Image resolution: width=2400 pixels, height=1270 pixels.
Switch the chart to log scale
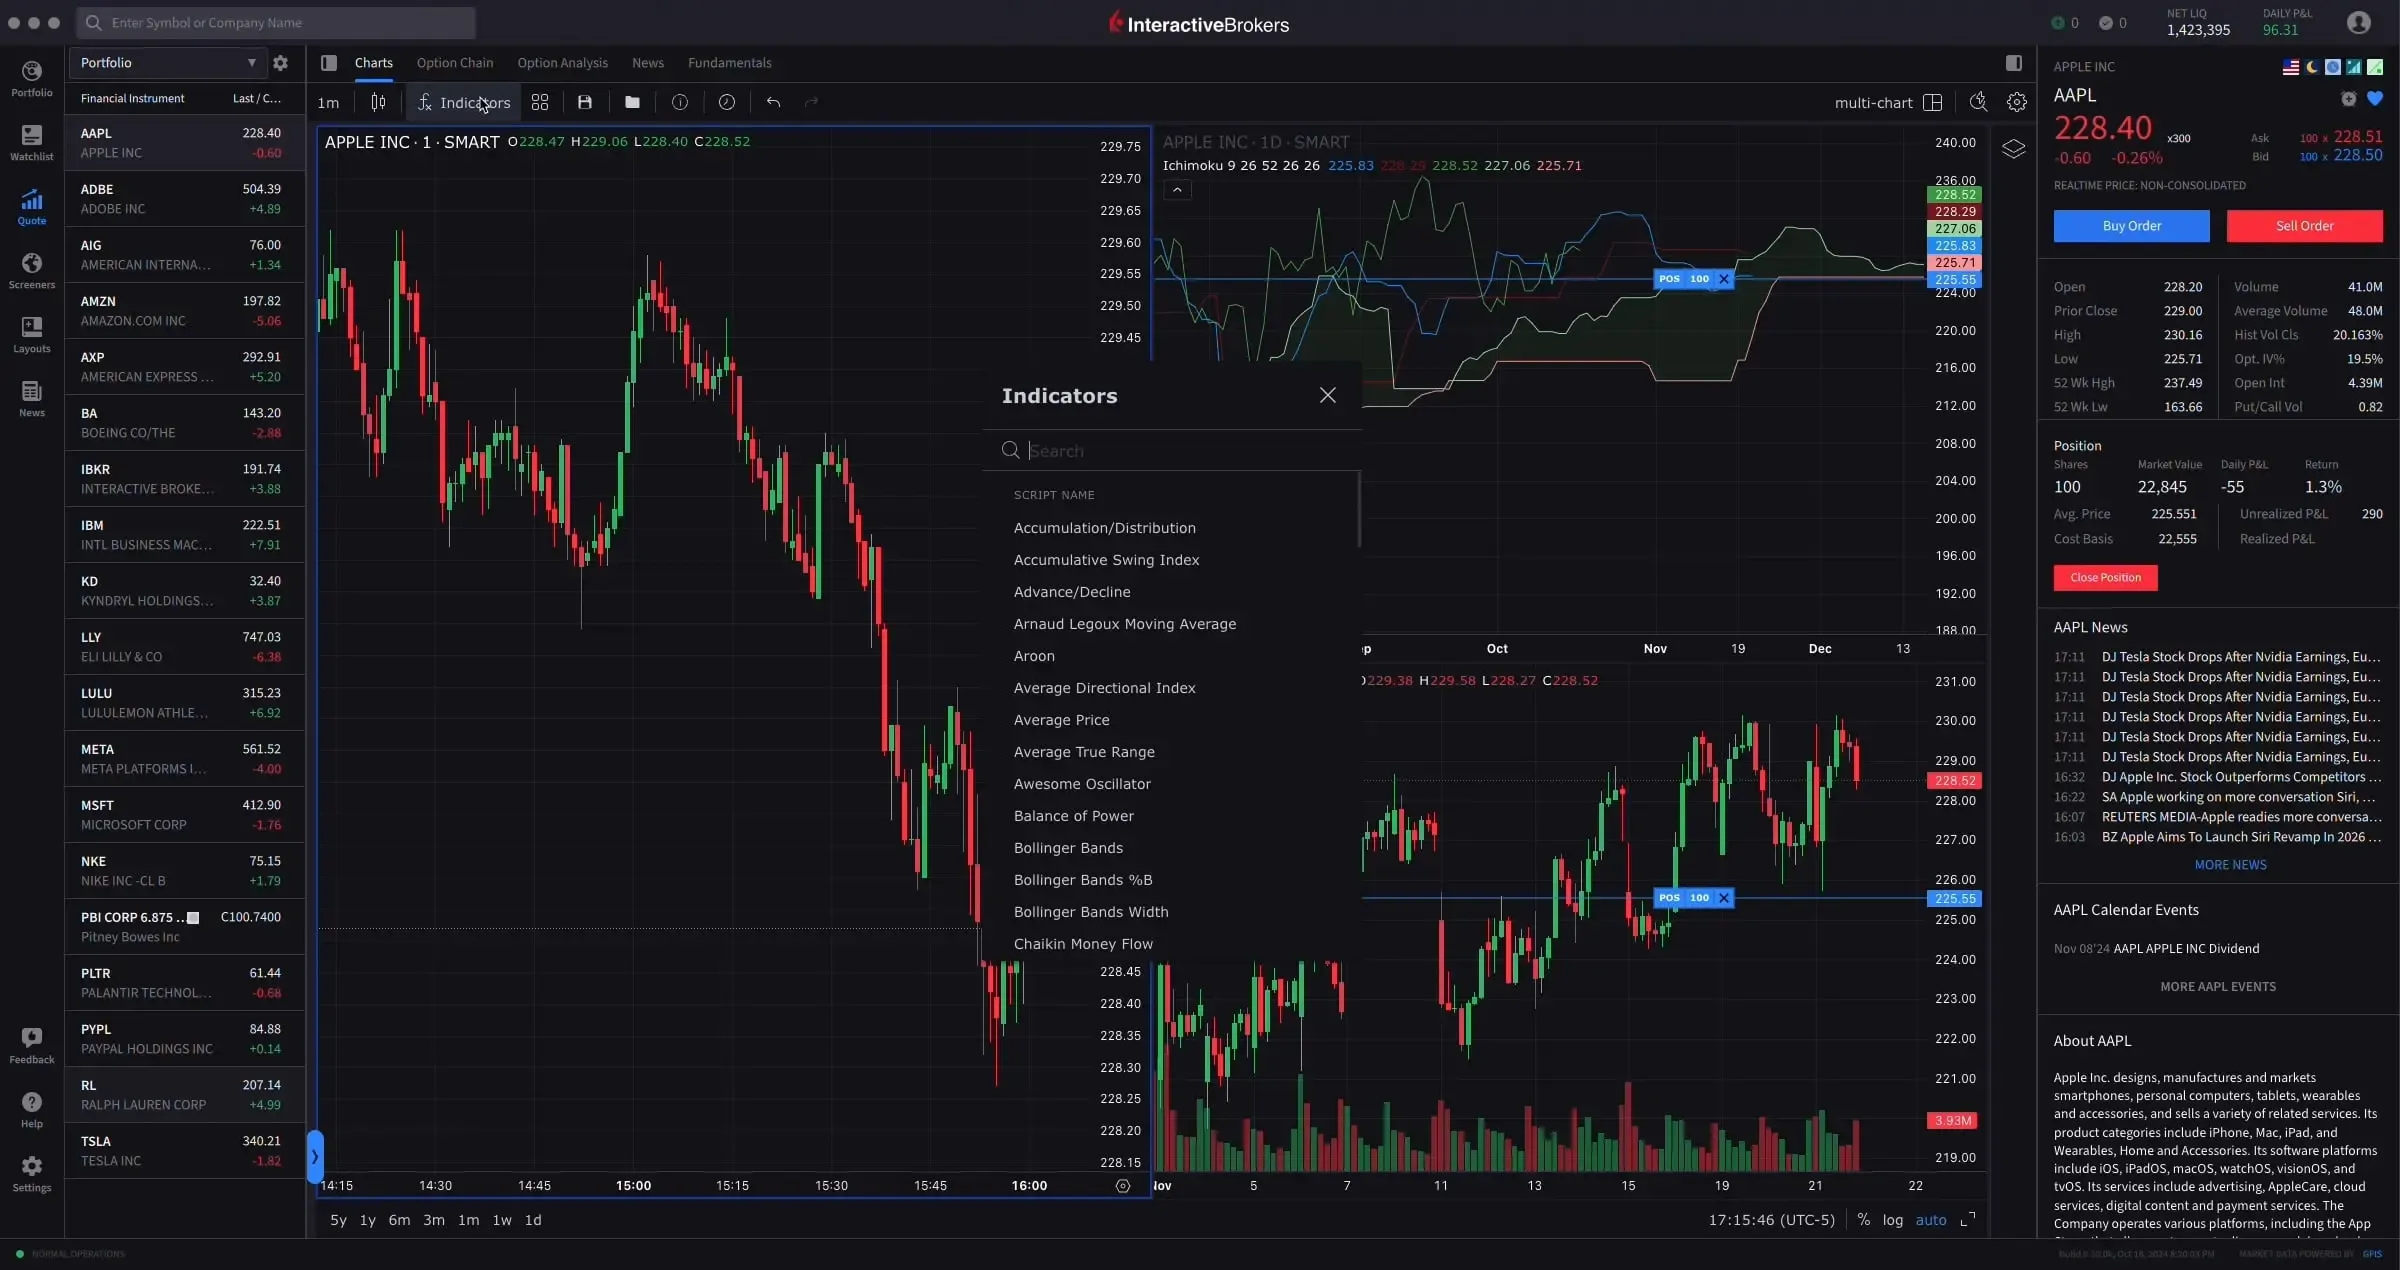(x=1893, y=1220)
